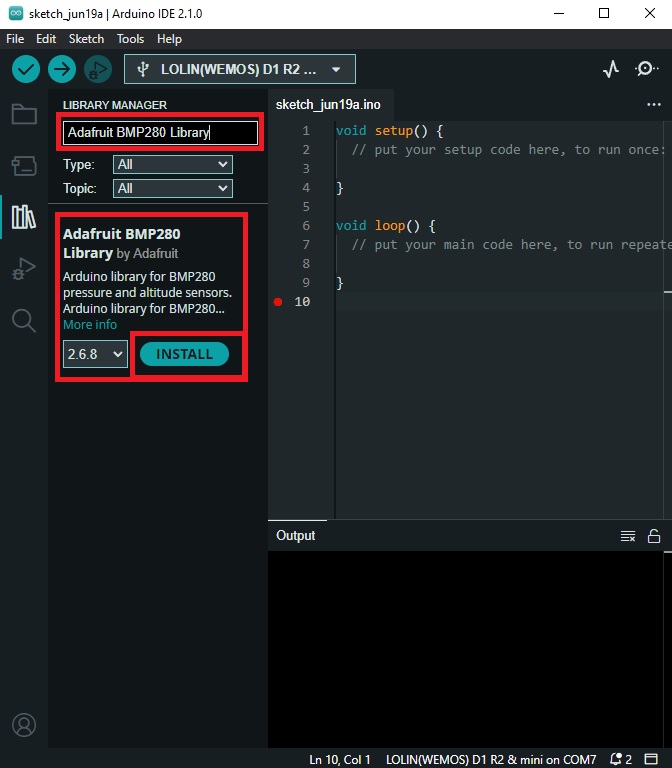Open the Topic filter dropdown
The image size is (672, 768).
[173, 189]
